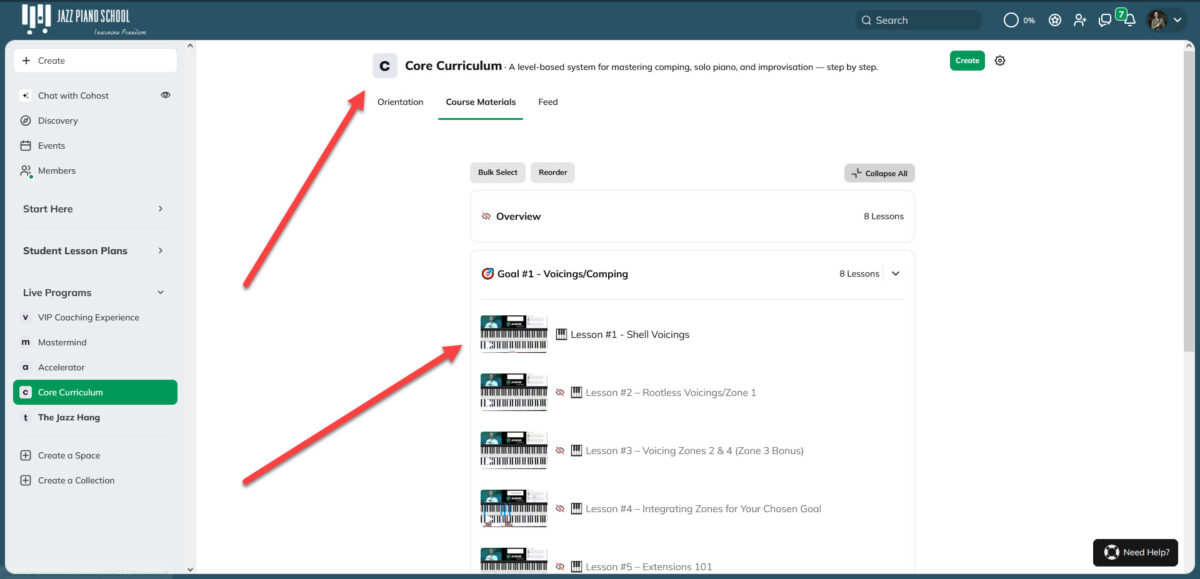Click the Search input field
1200x579 pixels.
coord(918,20)
